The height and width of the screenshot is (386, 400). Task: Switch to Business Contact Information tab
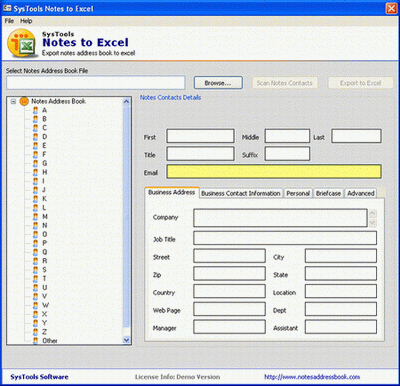[241, 193]
